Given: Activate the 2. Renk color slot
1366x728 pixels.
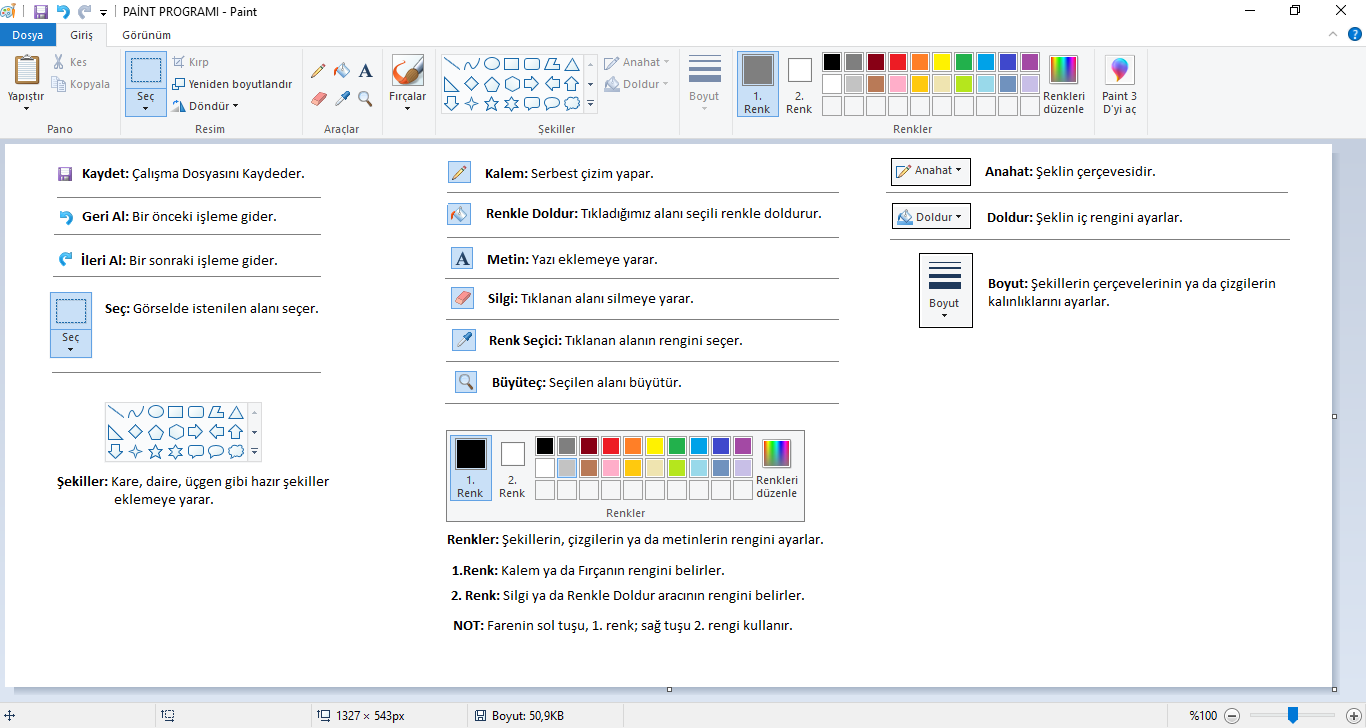Looking at the screenshot, I should (x=799, y=84).
